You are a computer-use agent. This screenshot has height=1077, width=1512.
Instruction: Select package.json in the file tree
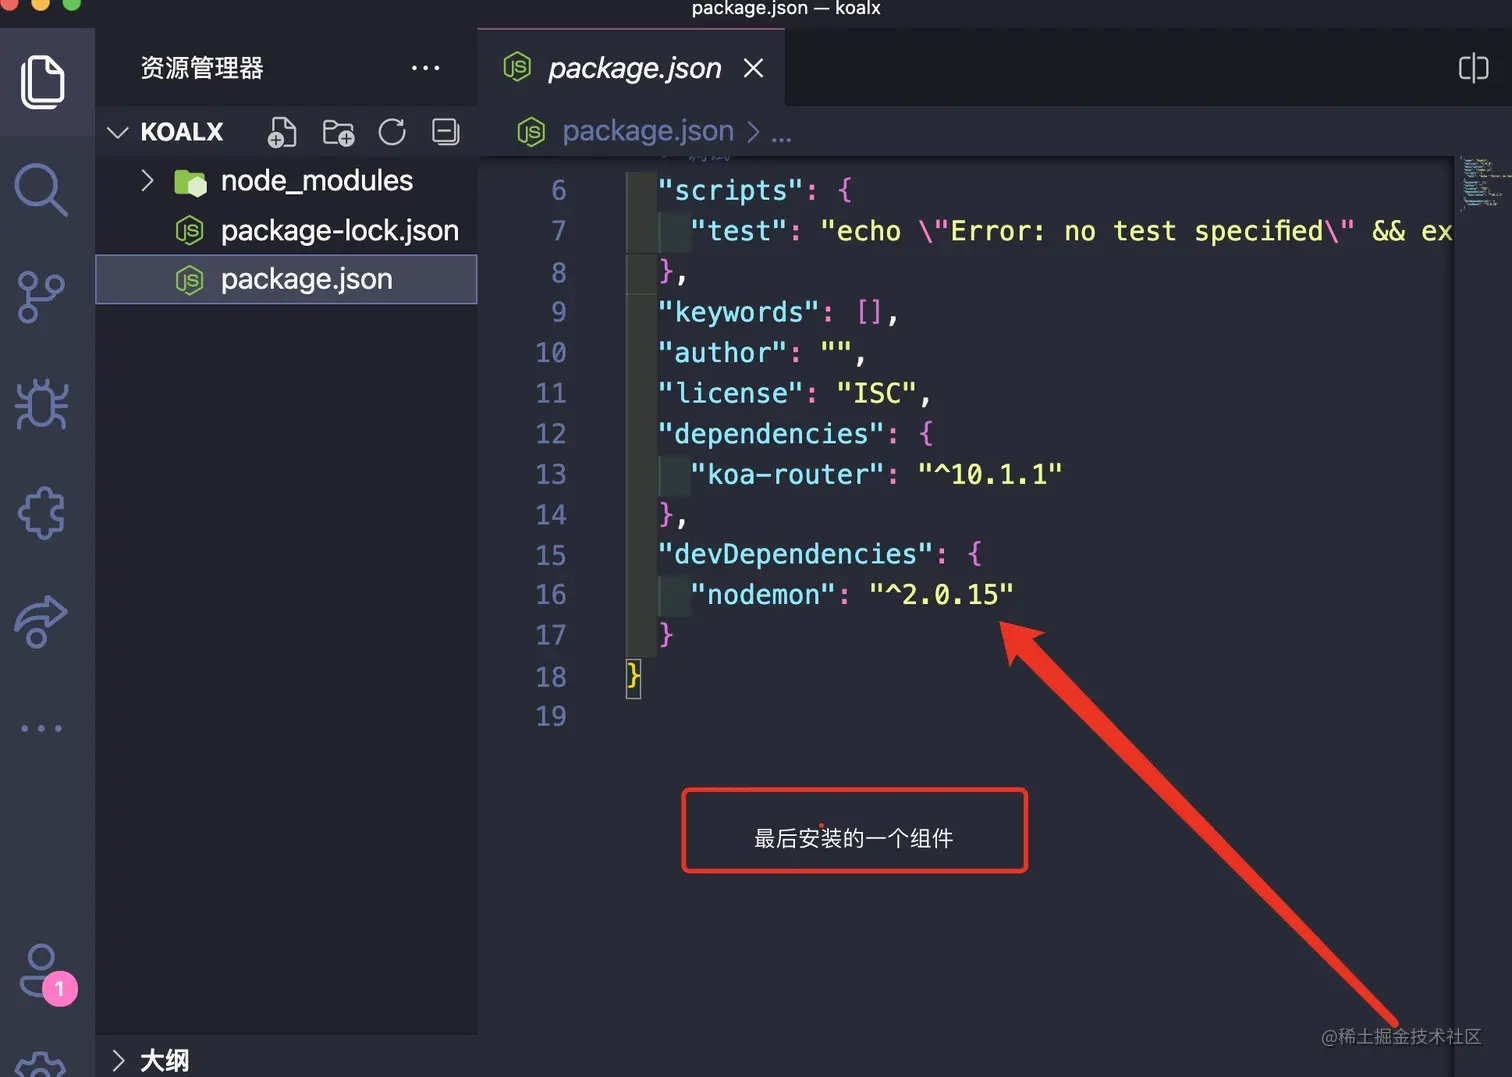point(286,279)
